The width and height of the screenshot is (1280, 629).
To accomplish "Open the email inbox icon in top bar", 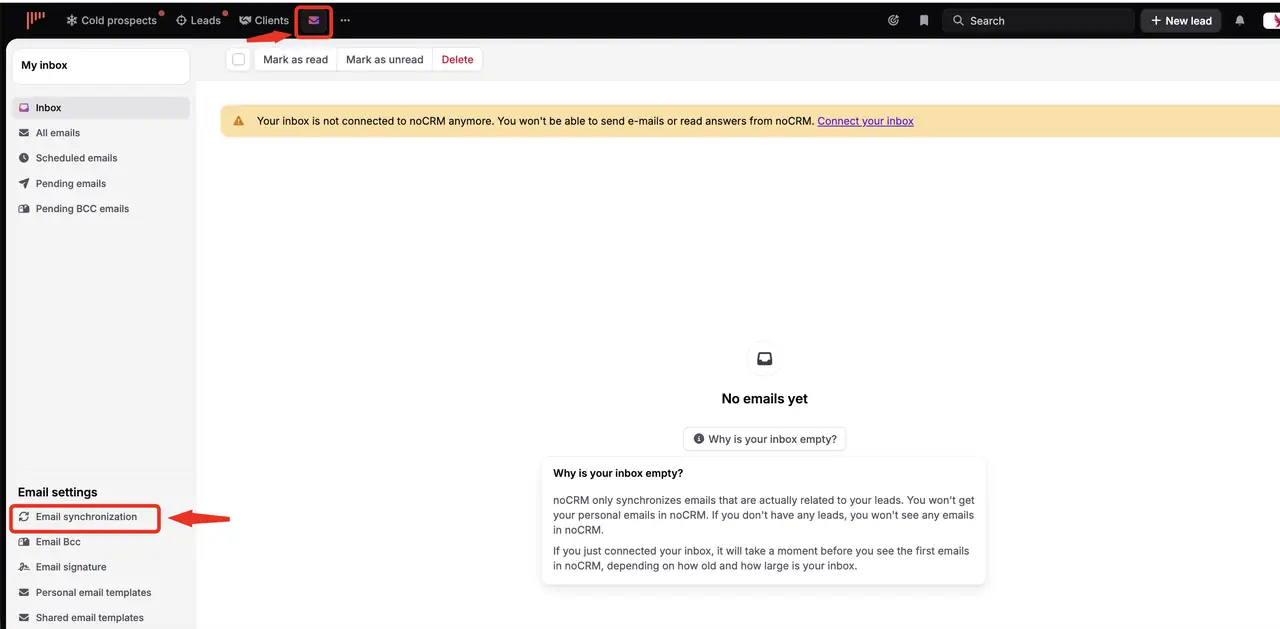I will [x=314, y=20].
